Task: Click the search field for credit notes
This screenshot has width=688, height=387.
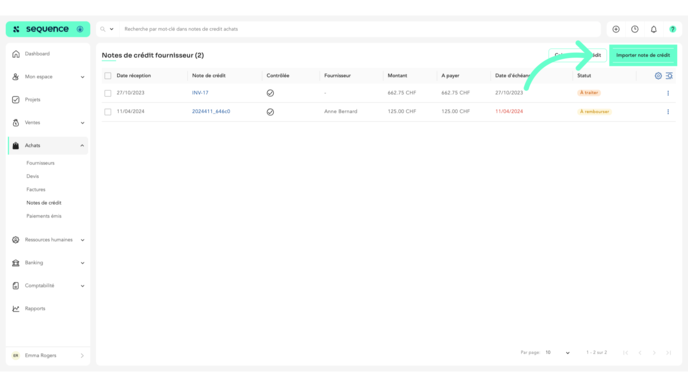Action: point(360,29)
